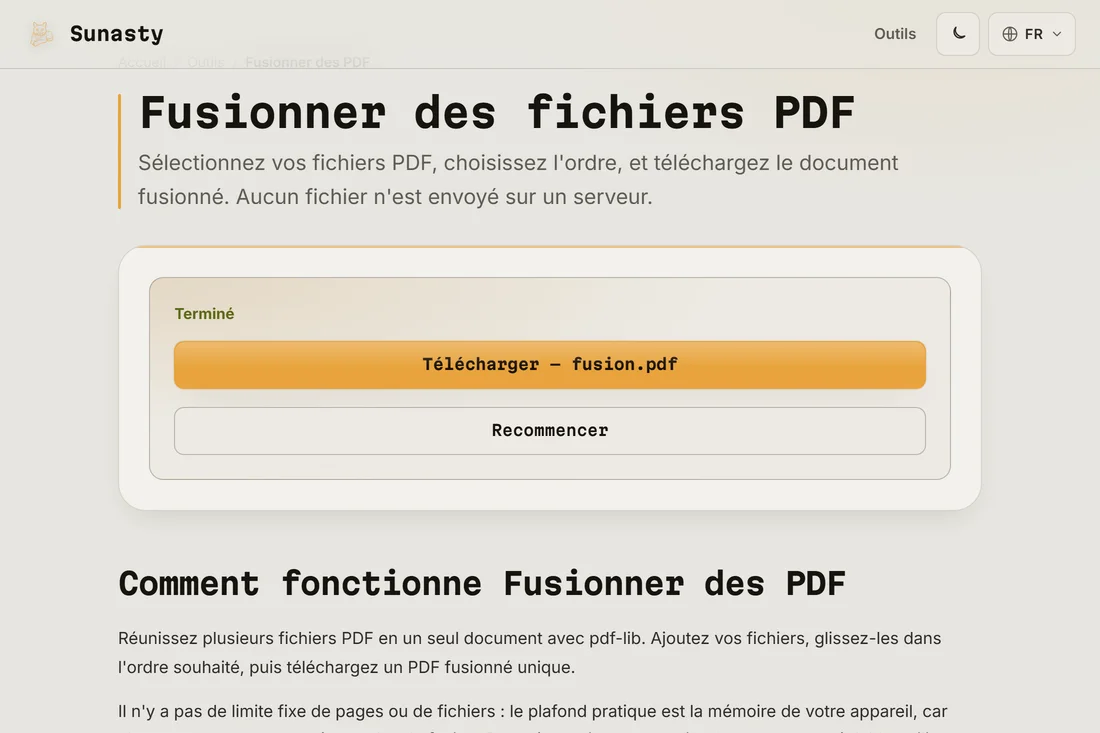Open the Outils navigation link
The width and height of the screenshot is (1100, 733).
[894, 34]
